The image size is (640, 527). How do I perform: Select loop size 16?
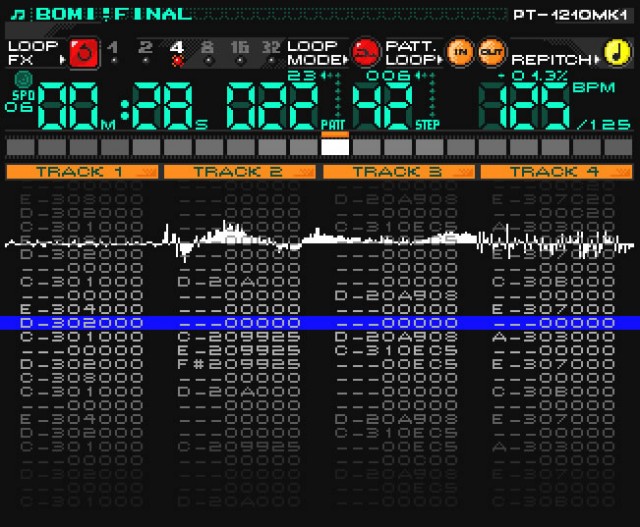(x=240, y=47)
